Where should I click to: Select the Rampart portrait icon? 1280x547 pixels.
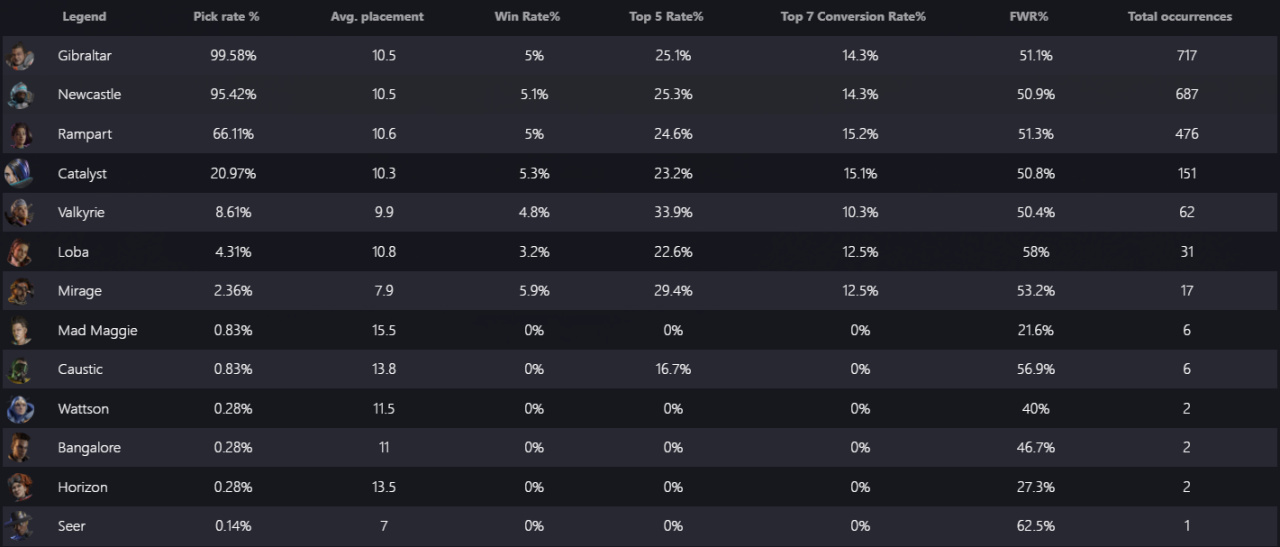tap(20, 134)
